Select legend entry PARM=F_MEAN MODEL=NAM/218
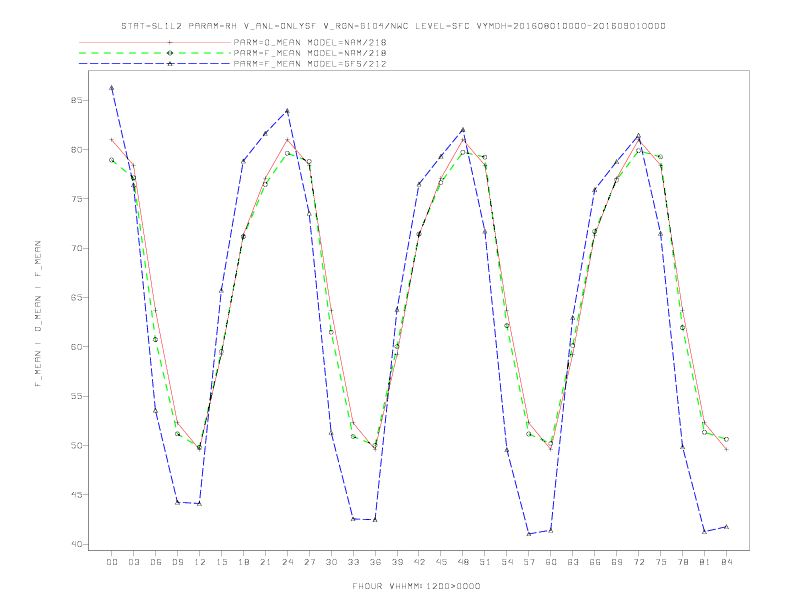This screenshot has height=612, width=792. tap(310, 53)
